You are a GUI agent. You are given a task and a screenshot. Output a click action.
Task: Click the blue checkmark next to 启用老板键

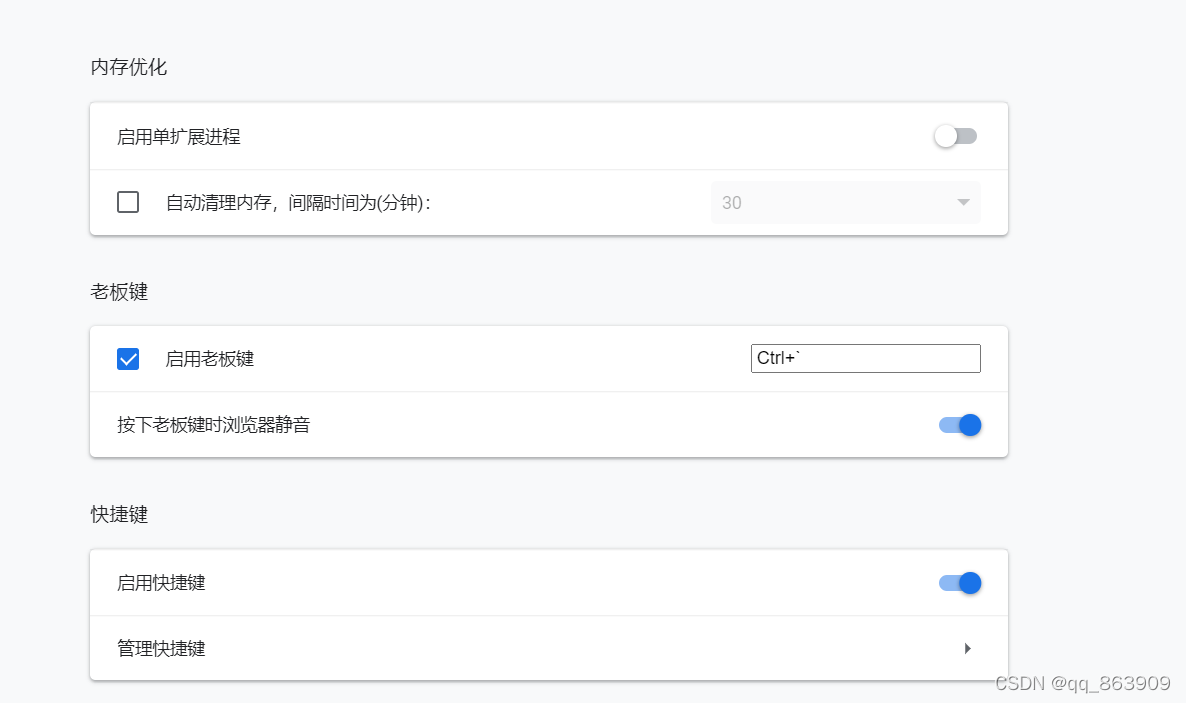click(x=128, y=359)
